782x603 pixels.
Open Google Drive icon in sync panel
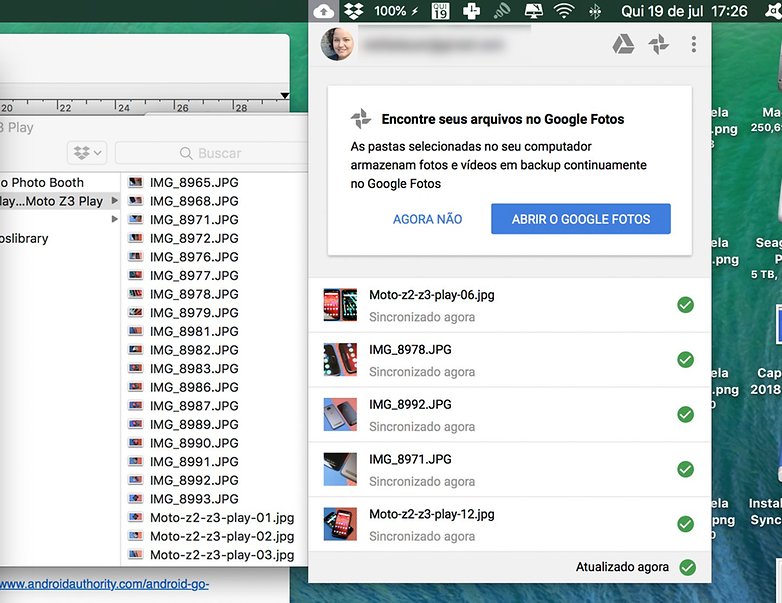[623, 44]
